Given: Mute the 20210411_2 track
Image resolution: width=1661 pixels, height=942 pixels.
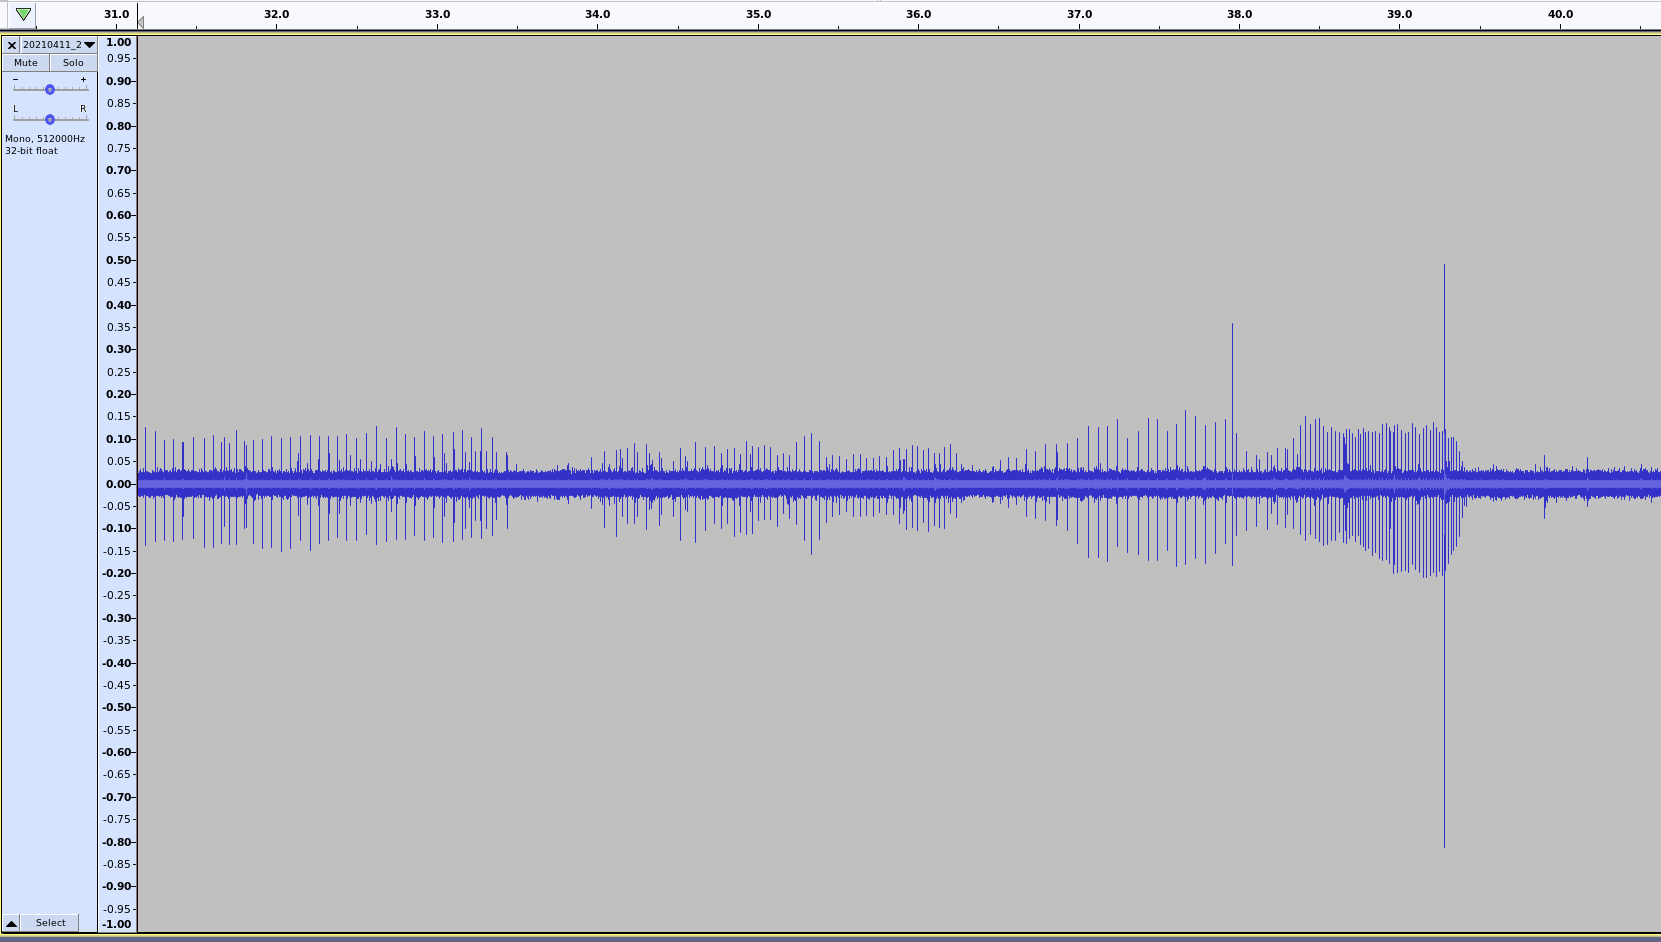Looking at the screenshot, I should [x=26, y=63].
